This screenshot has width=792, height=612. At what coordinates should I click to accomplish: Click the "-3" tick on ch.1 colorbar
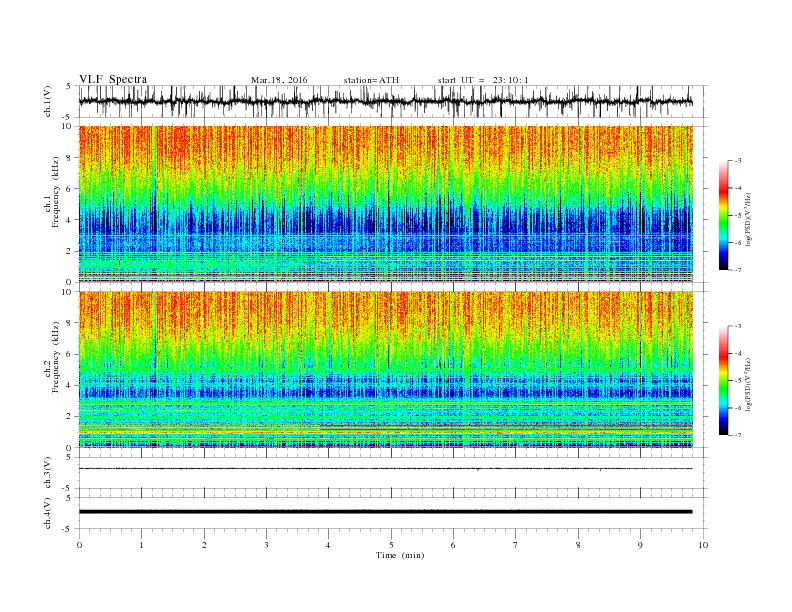[x=738, y=161]
